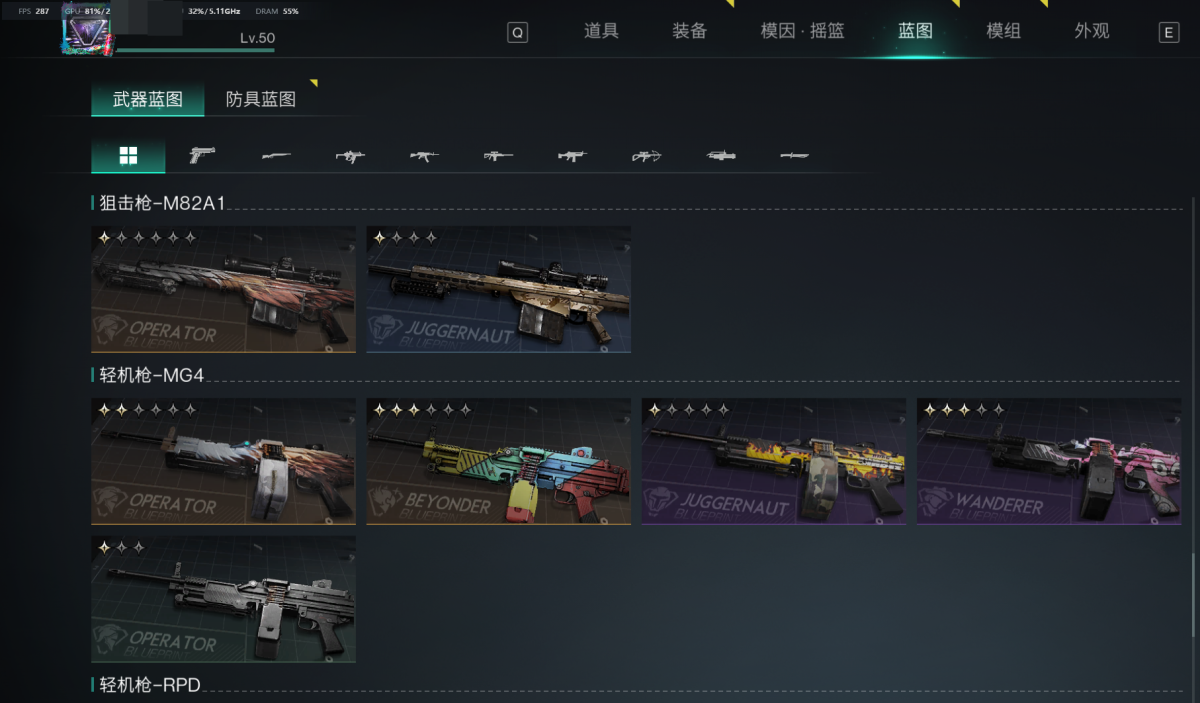Click the blueprint list vertical scrollbar

pos(1192,597)
